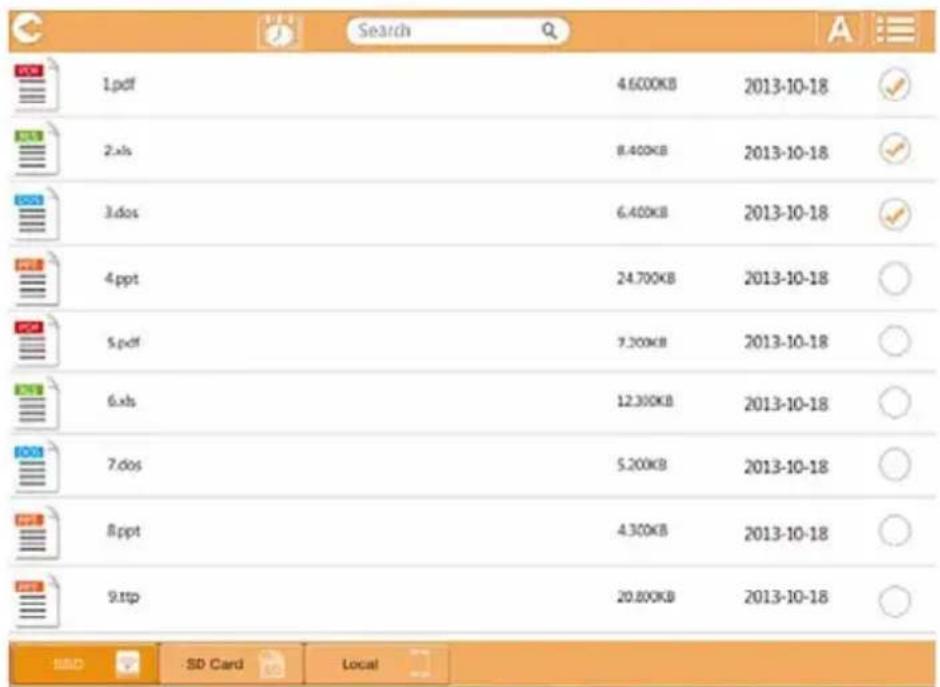
Task: Click the XLS icon of 6.xls
Action: pos(36,404)
